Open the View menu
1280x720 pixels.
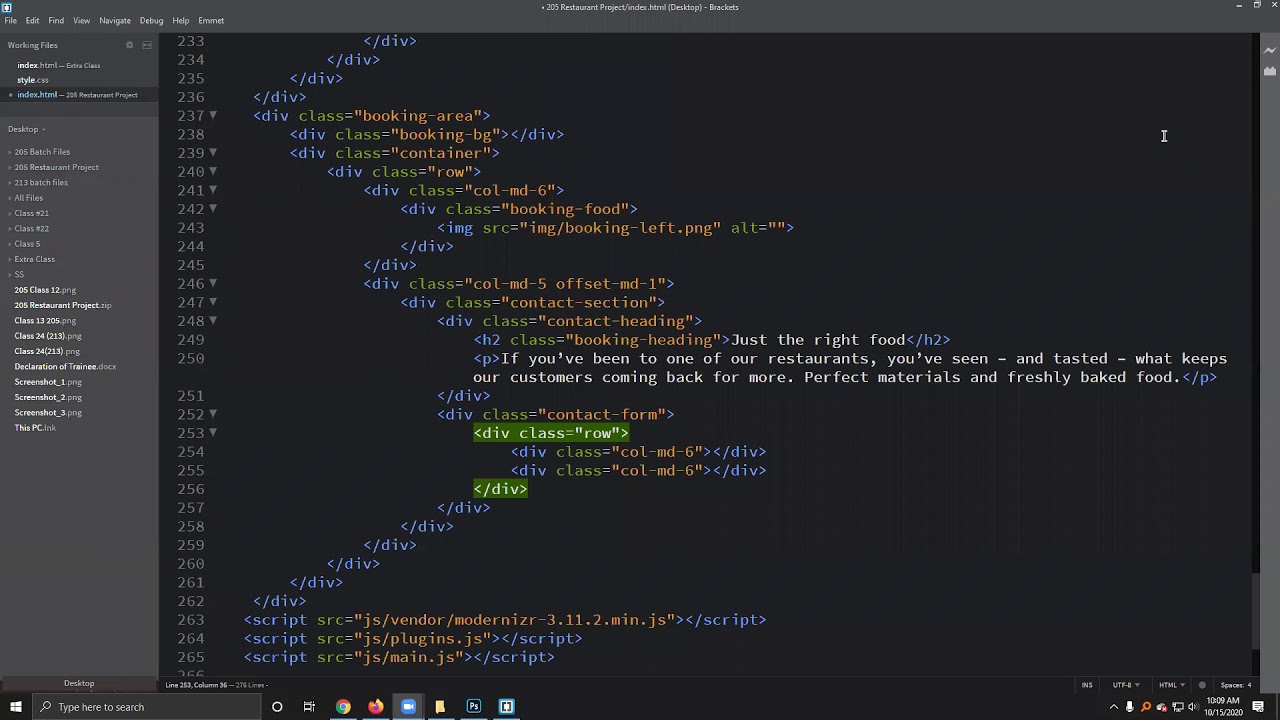(81, 20)
